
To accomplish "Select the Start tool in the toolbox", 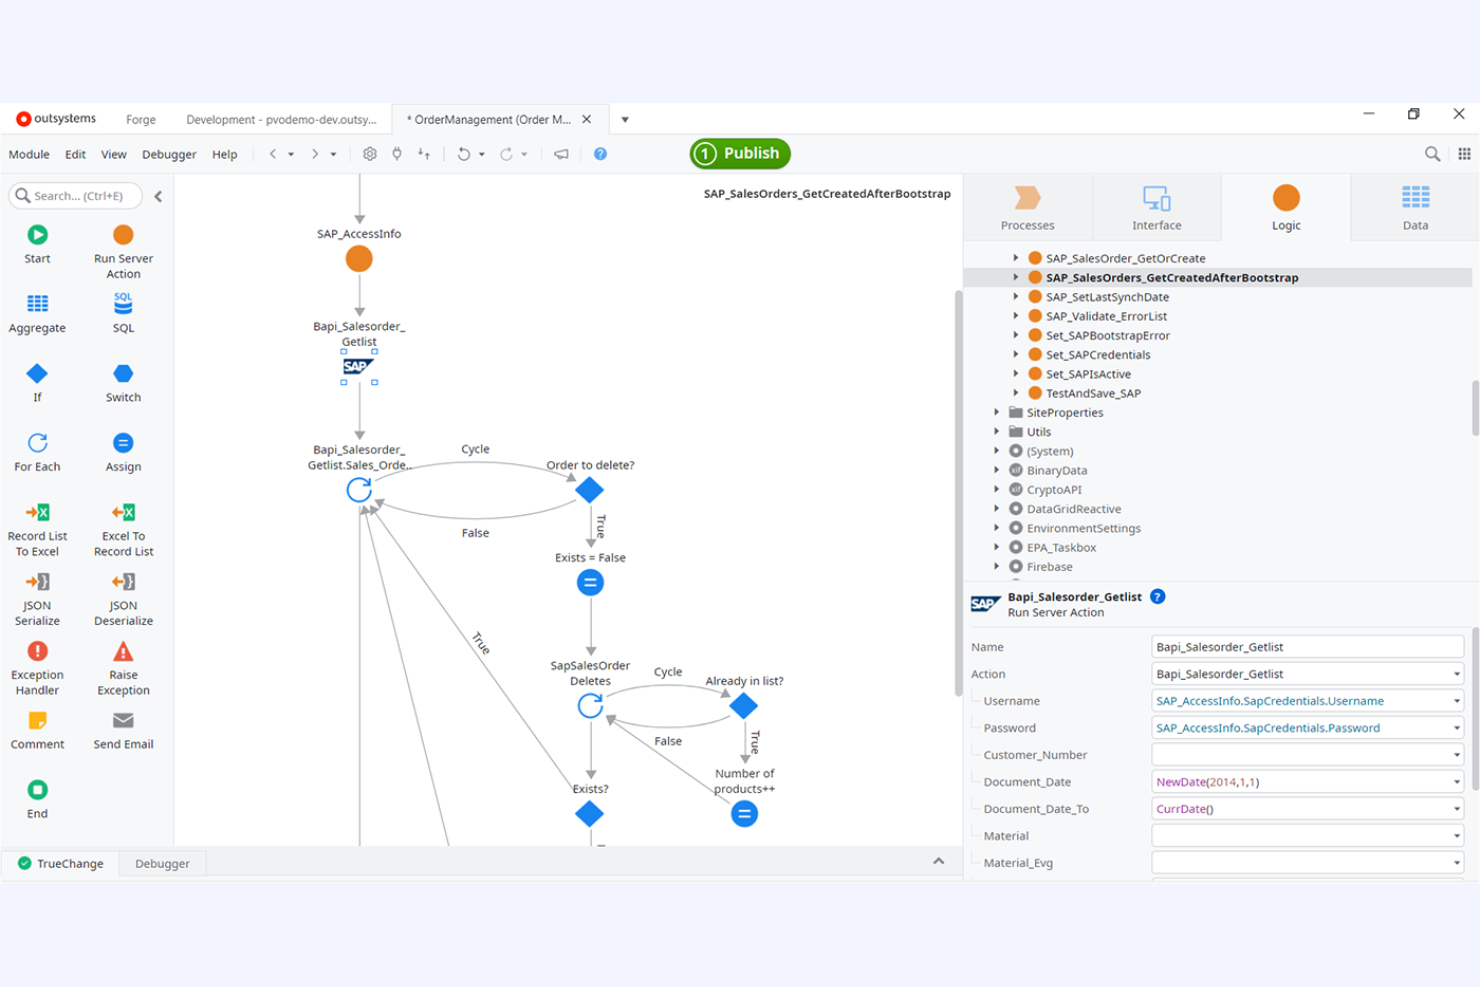I will pos(36,245).
